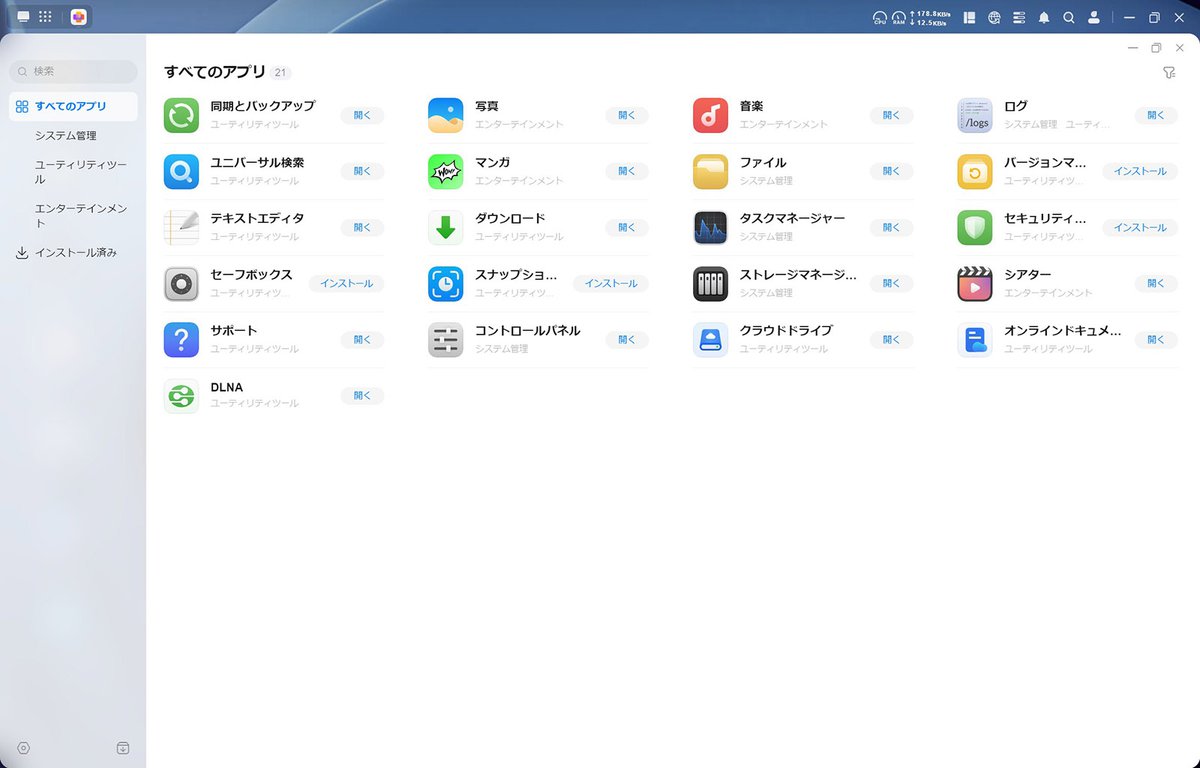The image size is (1200, 768).
Task: Install the セーフボックス app
Action: coord(346,284)
